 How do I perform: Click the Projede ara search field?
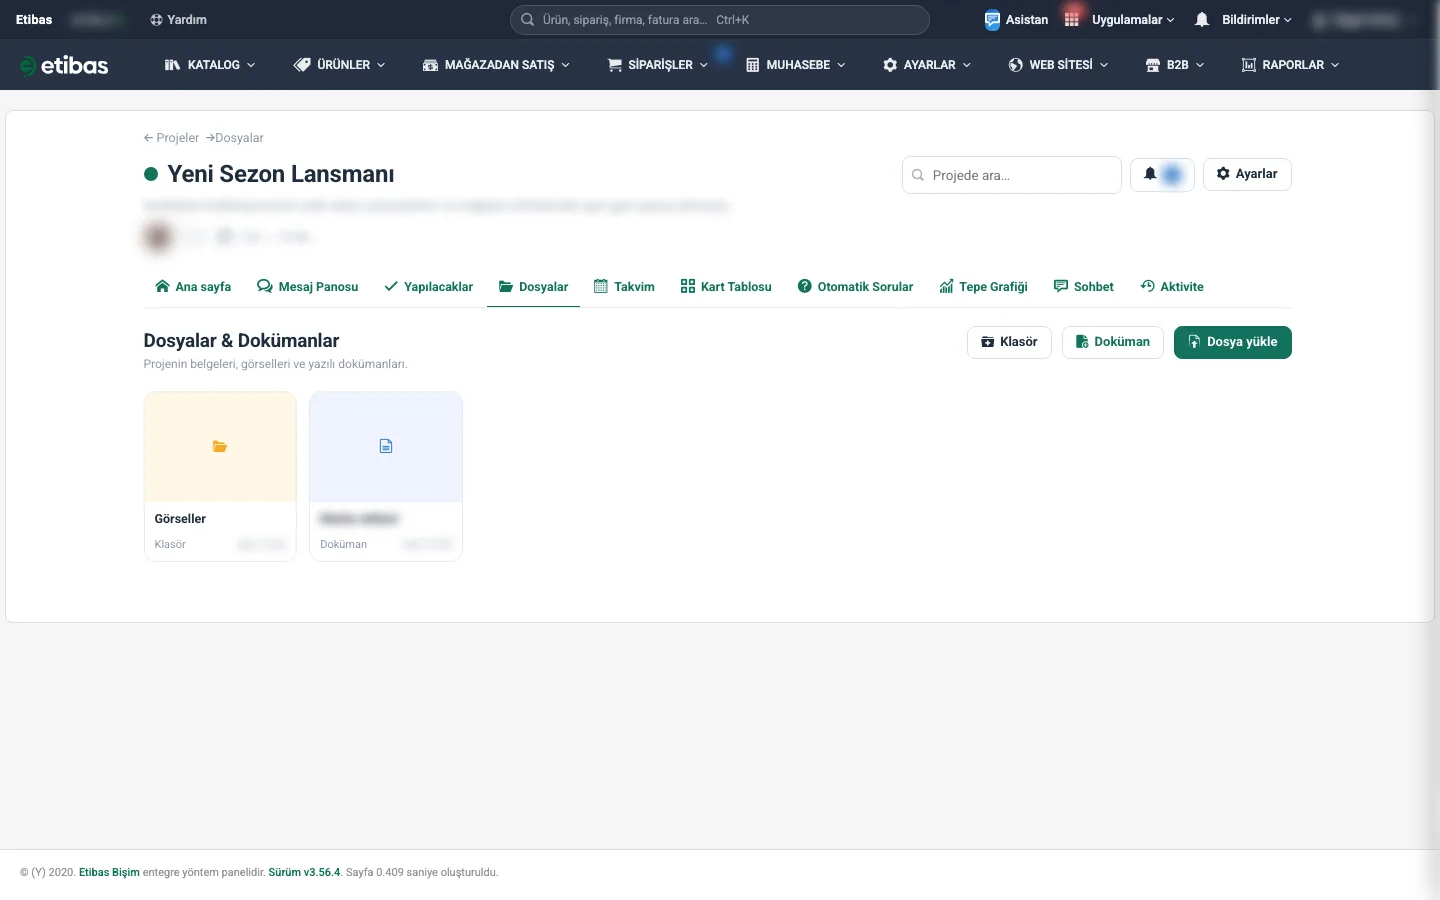(x=1011, y=175)
